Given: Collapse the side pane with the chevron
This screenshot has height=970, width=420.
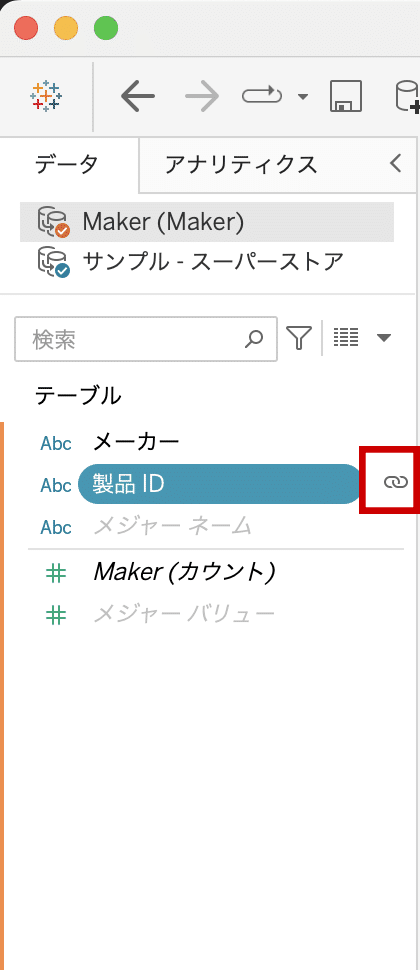Looking at the screenshot, I should coord(396,163).
